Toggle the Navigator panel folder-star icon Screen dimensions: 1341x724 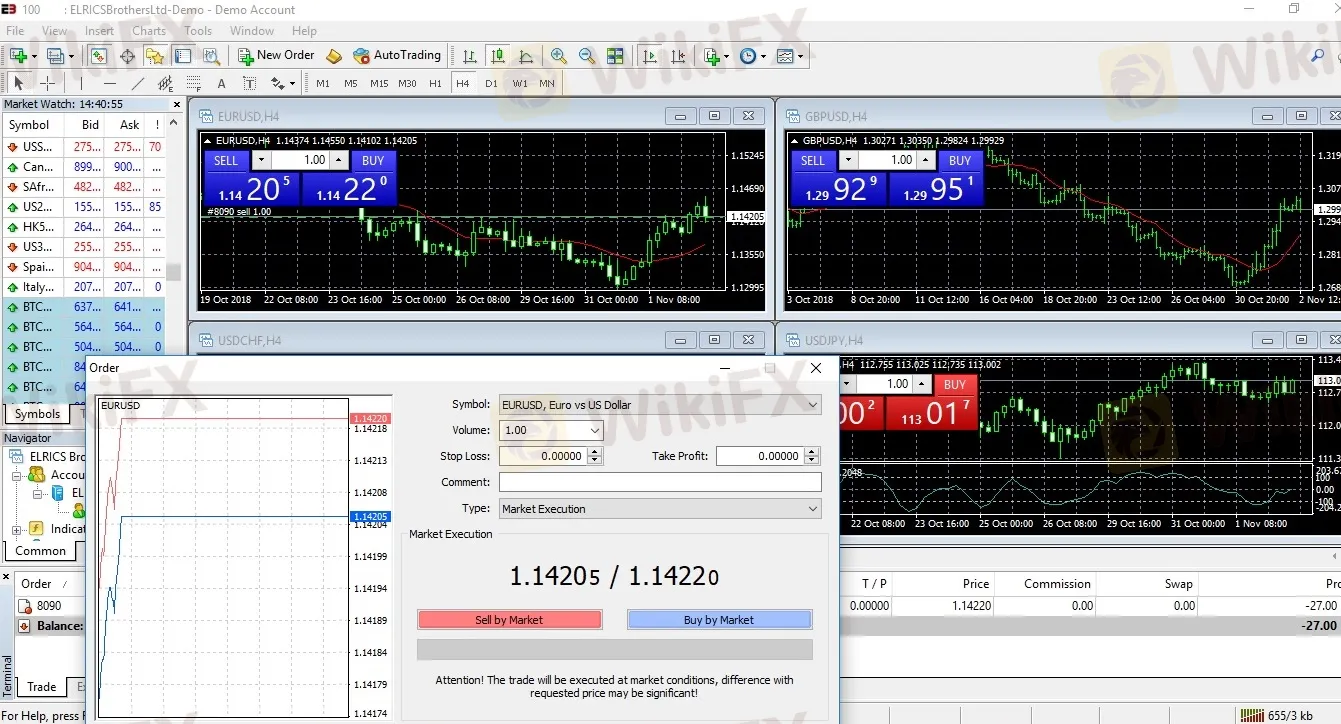pos(155,56)
